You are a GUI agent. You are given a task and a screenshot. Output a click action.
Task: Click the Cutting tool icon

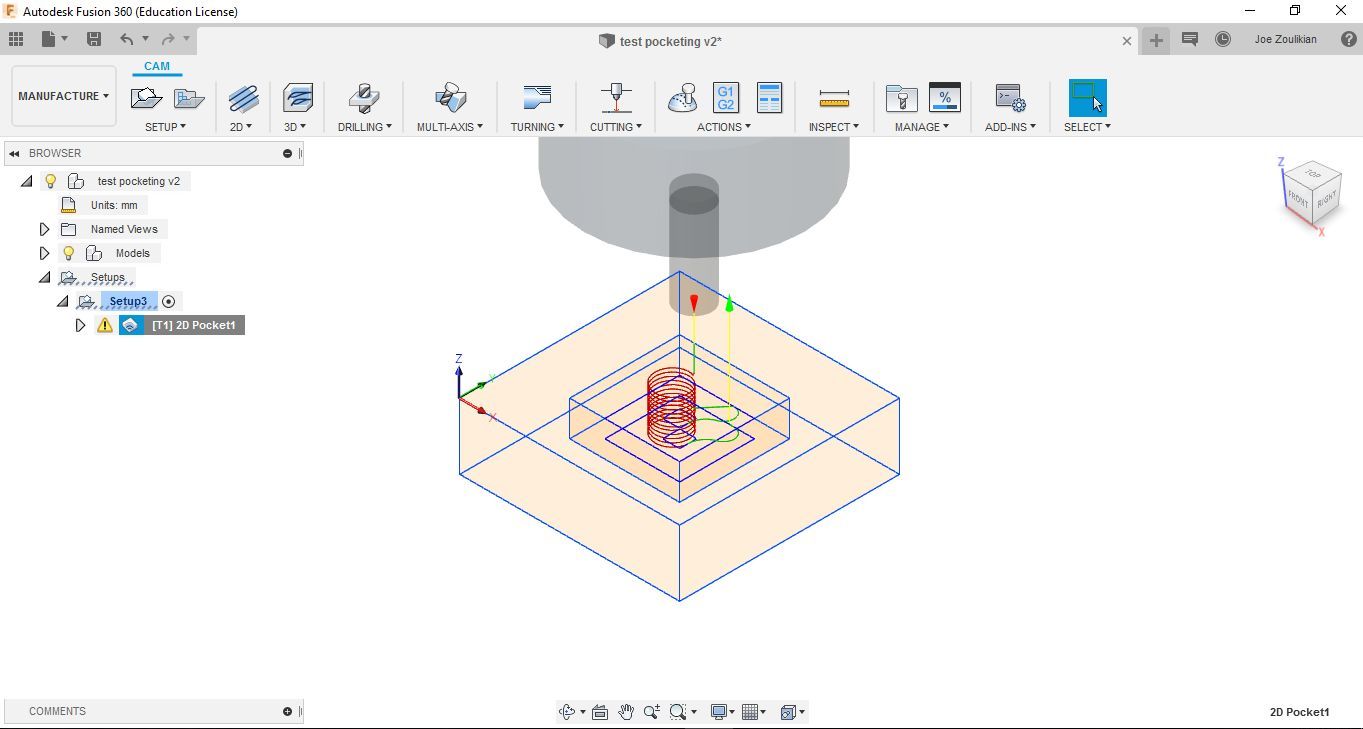pyautogui.click(x=616, y=98)
